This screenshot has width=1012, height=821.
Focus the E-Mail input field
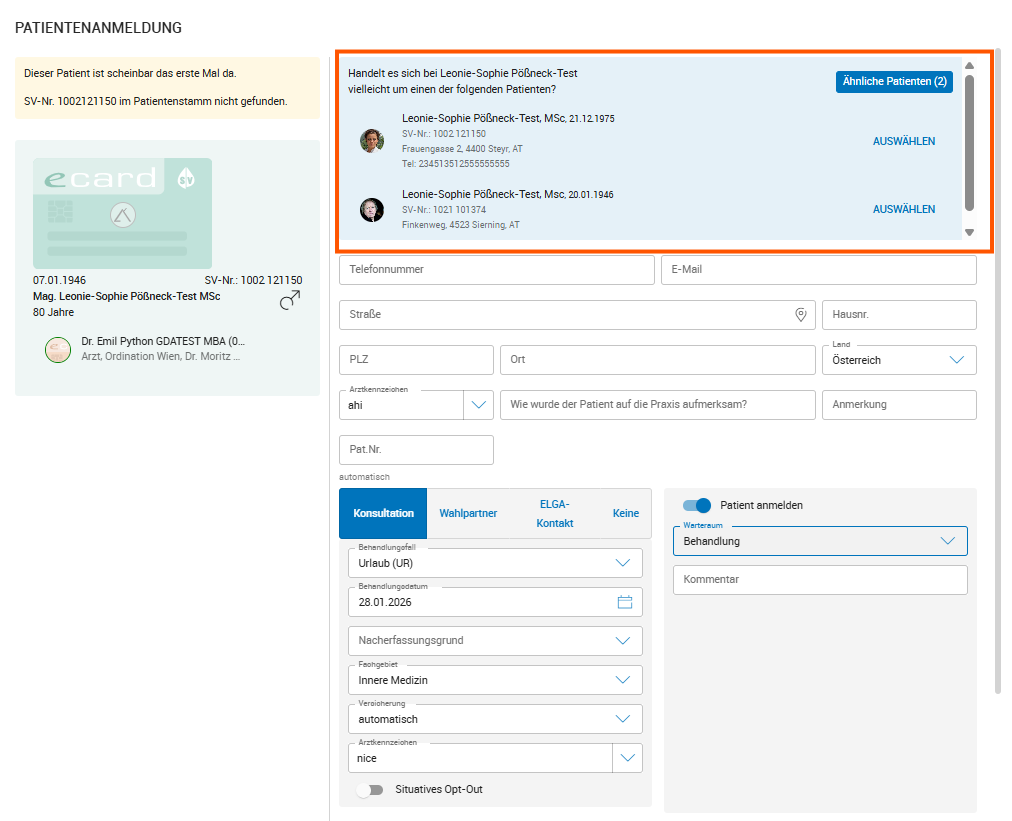819,270
